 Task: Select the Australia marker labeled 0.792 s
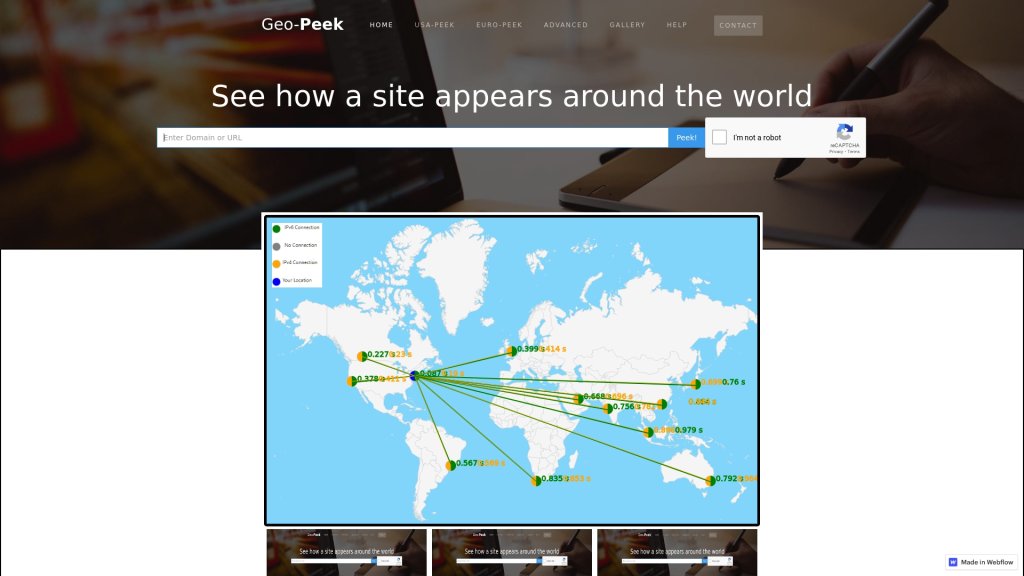(711, 481)
